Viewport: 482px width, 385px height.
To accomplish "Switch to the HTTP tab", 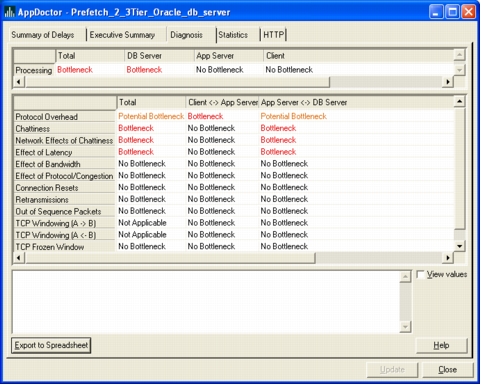I will point(273,35).
